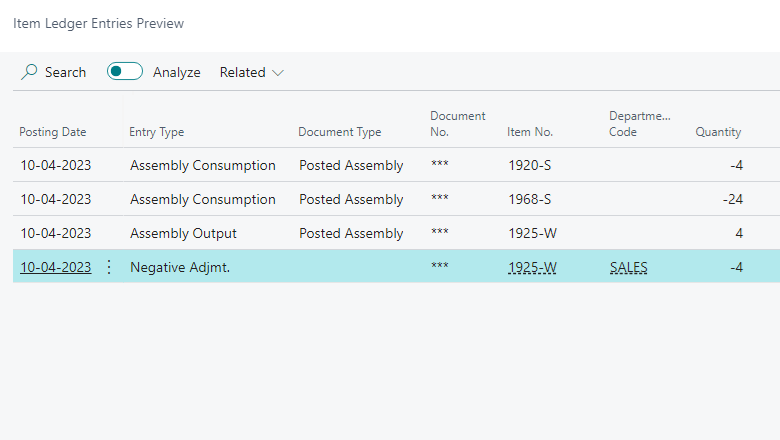Select the 1920-S Assembly Consumption row
Image resolution: width=780 pixels, height=440 pixels.
pyautogui.click(x=396, y=165)
